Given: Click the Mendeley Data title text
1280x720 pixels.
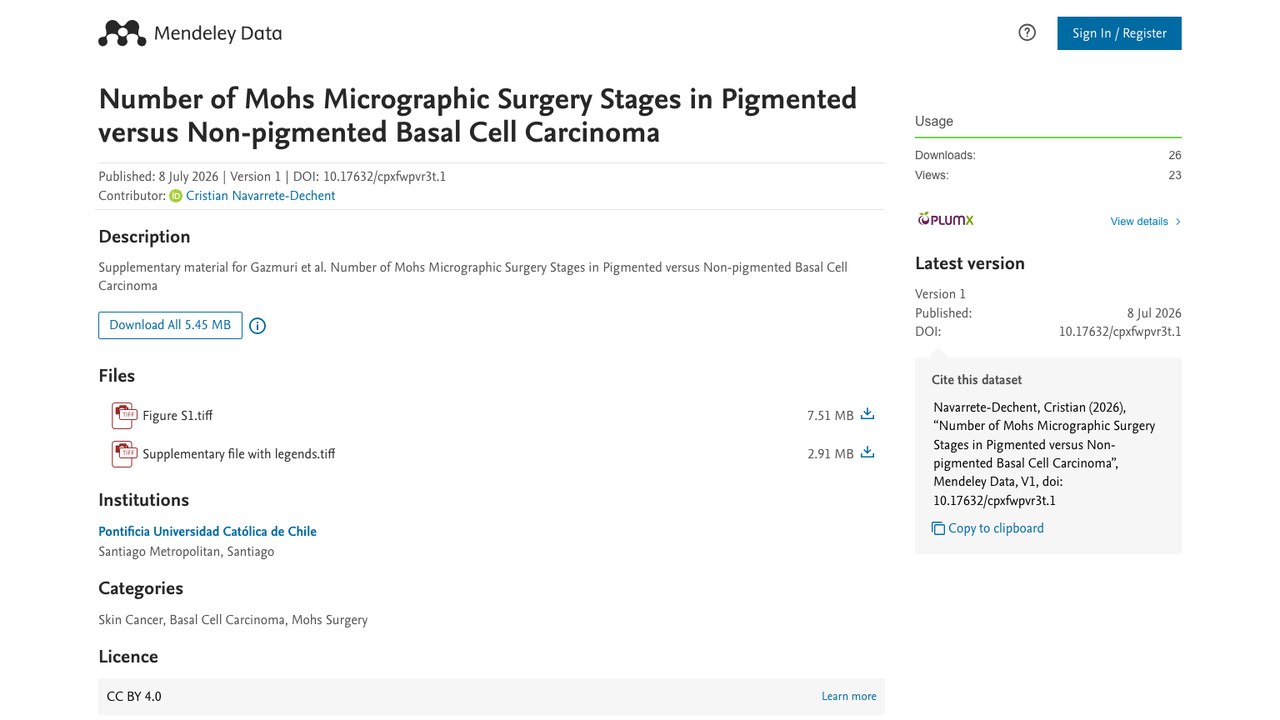Looking at the screenshot, I should [218, 33].
